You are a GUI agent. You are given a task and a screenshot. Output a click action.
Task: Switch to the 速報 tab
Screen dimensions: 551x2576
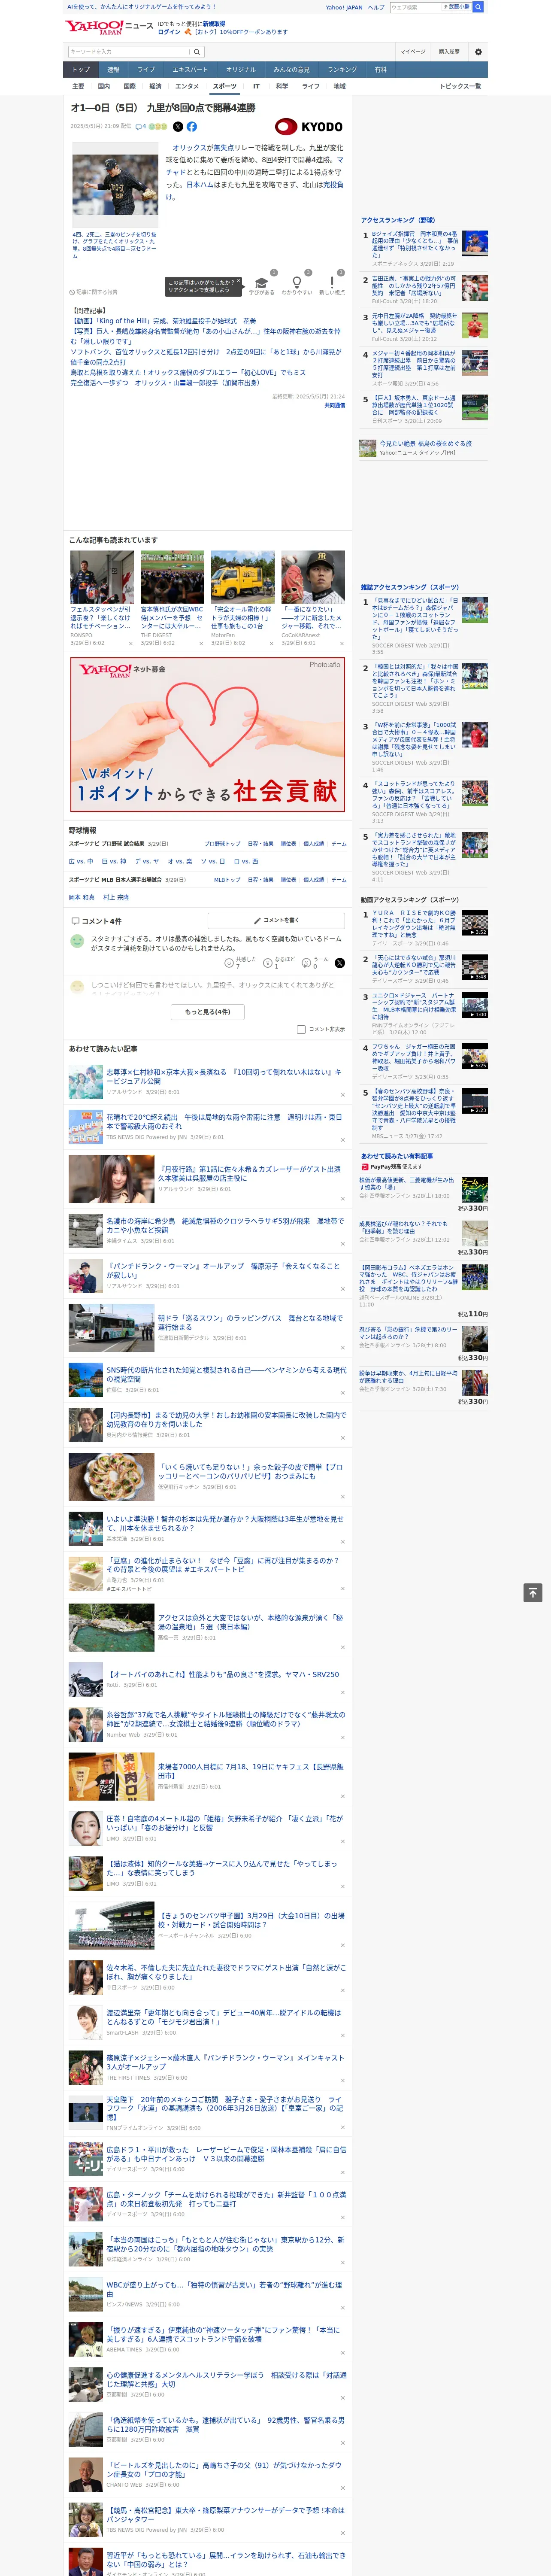(113, 70)
